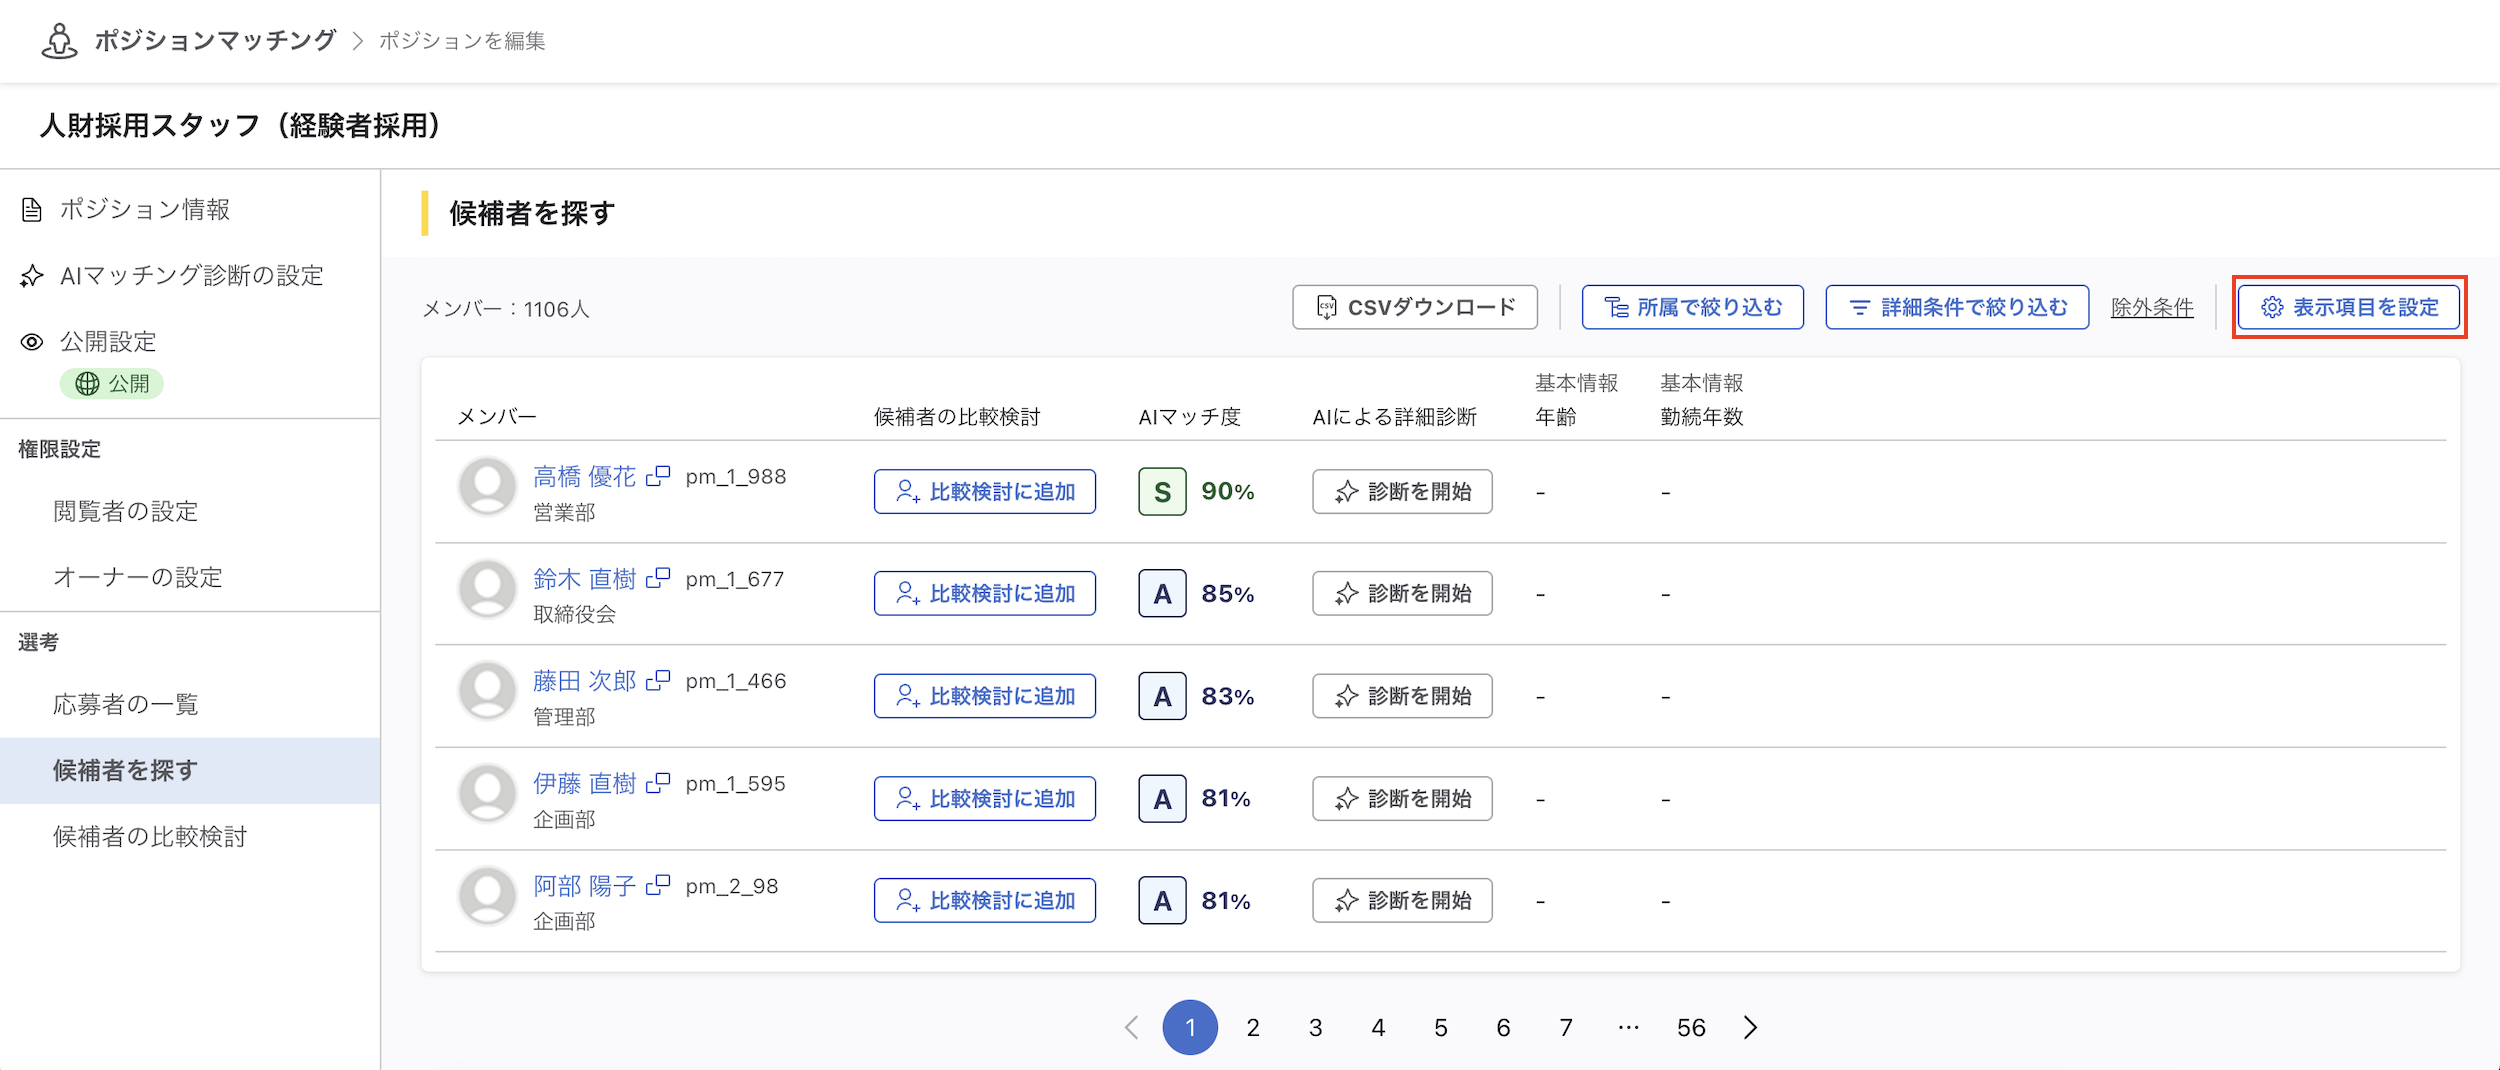Screen dimensions: 2500x1070
Task: Open external link icon beside 藤田 次郎
Action: pos(658,680)
